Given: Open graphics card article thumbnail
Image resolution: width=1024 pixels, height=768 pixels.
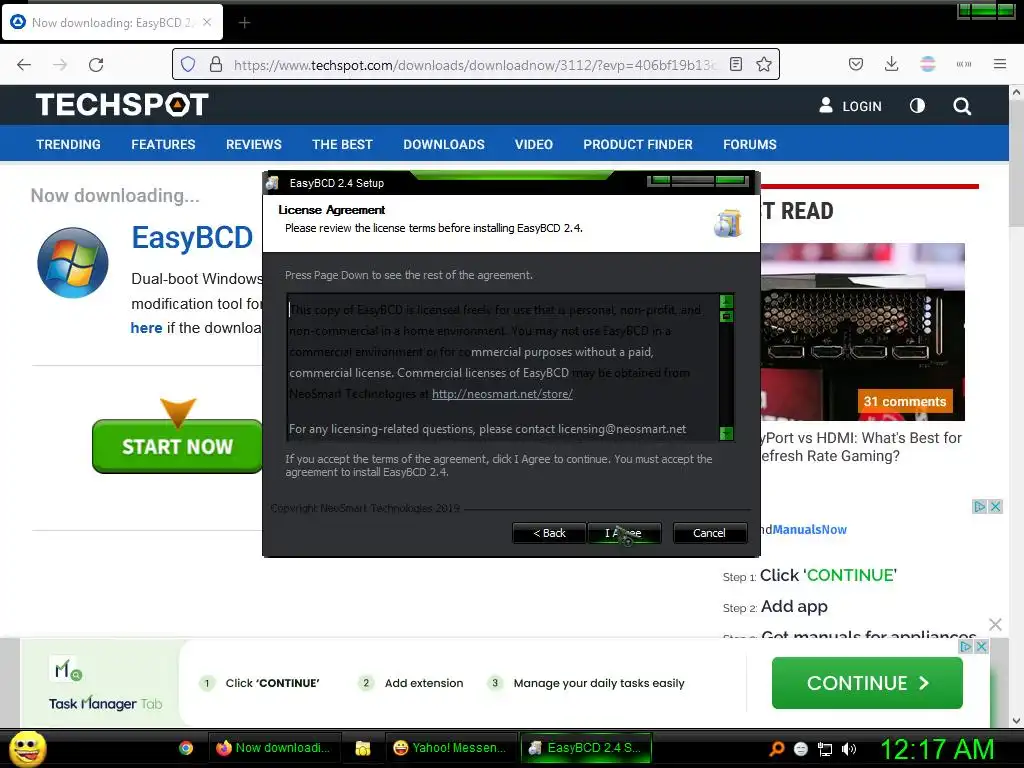Looking at the screenshot, I should coord(863,332).
